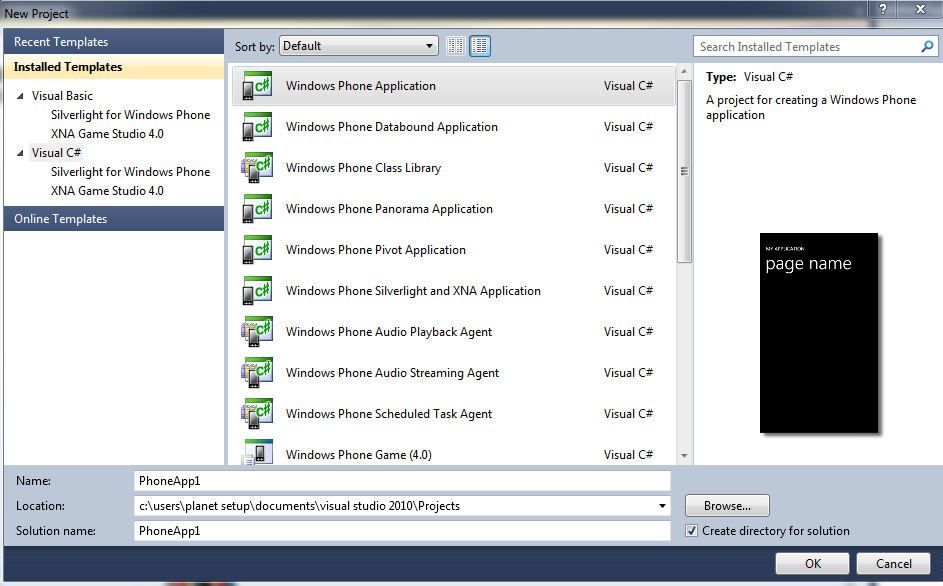This screenshot has width=943, height=586.
Task: Click the OK button
Action: pos(812,564)
